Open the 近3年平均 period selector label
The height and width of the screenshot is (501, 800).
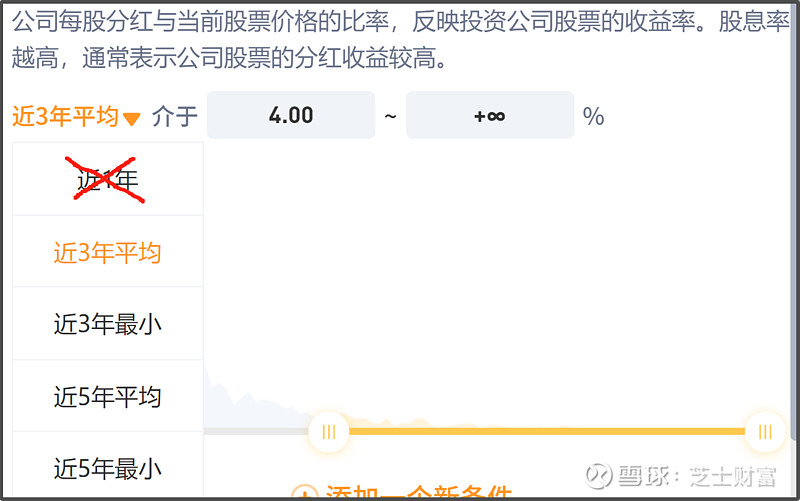click(x=65, y=116)
